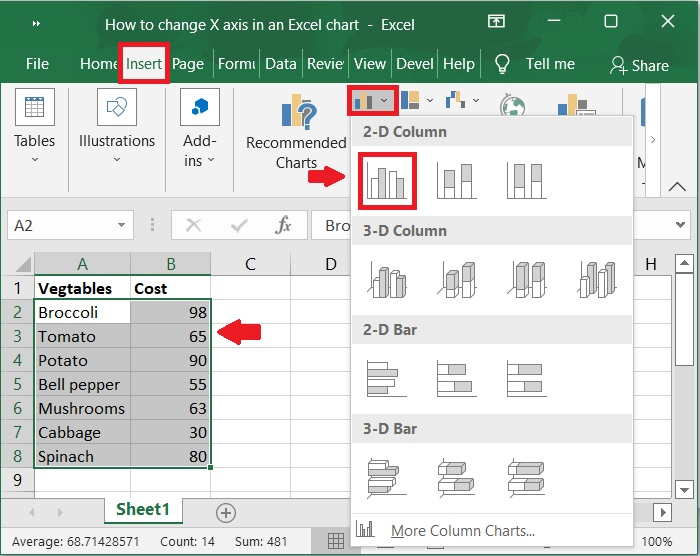Switch to Normal view in status bar
Image resolution: width=700 pixels, height=556 pixels.
click(x=336, y=541)
